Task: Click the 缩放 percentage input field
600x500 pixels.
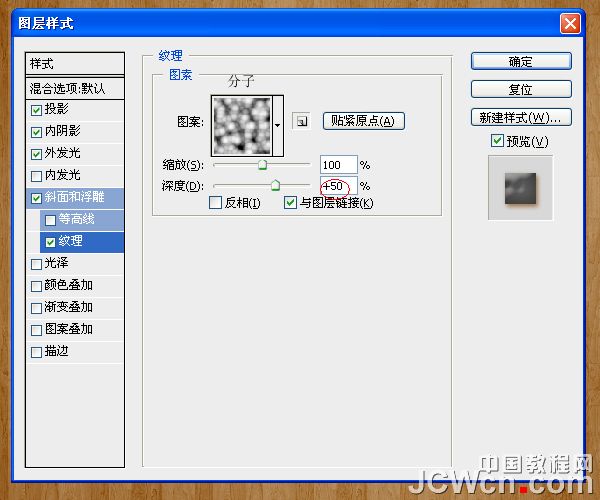Action: pyautogui.click(x=338, y=164)
